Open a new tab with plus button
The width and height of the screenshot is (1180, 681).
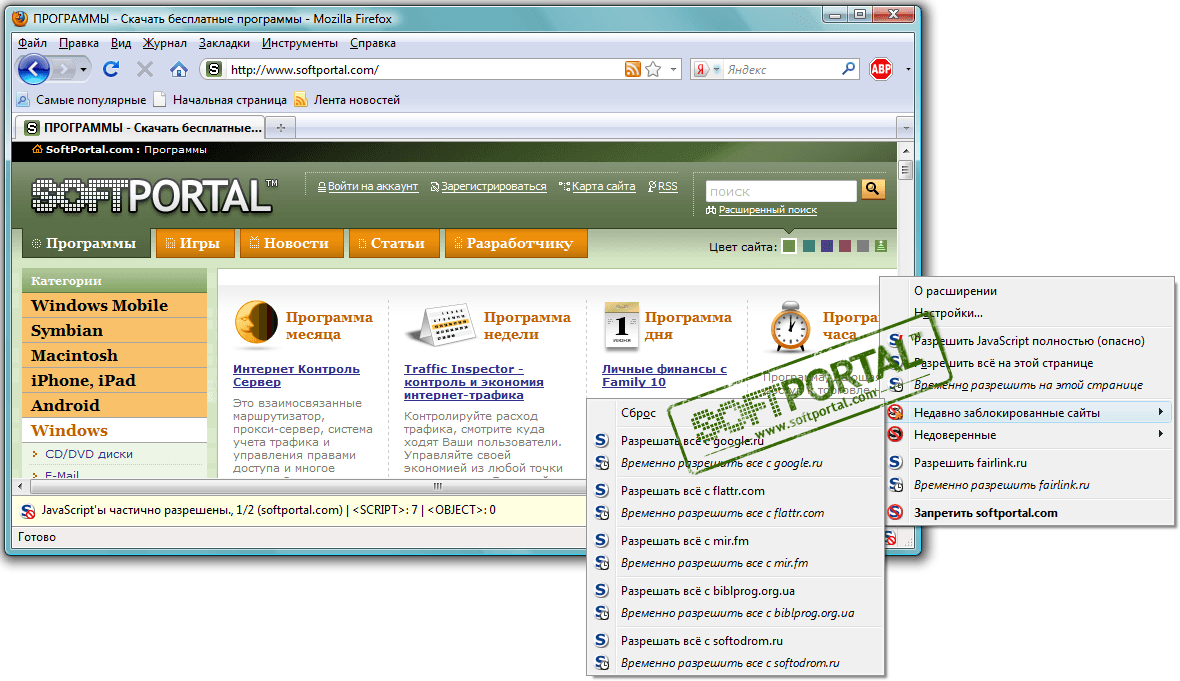click(x=281, y=128)
